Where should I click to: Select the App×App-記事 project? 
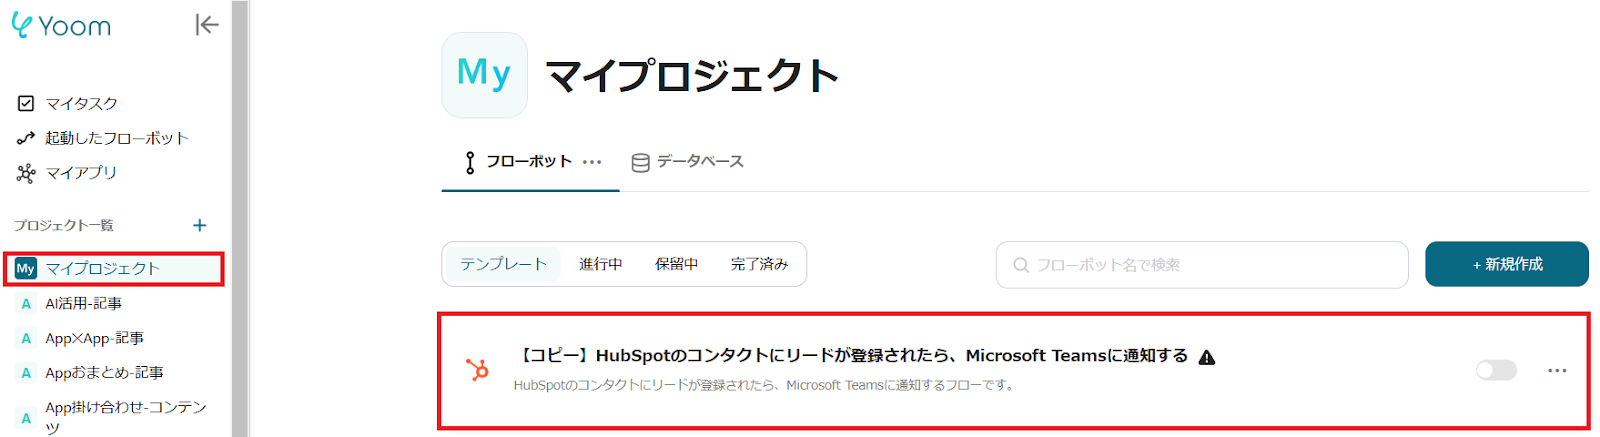pyautogui.click(x=94, y=338)
